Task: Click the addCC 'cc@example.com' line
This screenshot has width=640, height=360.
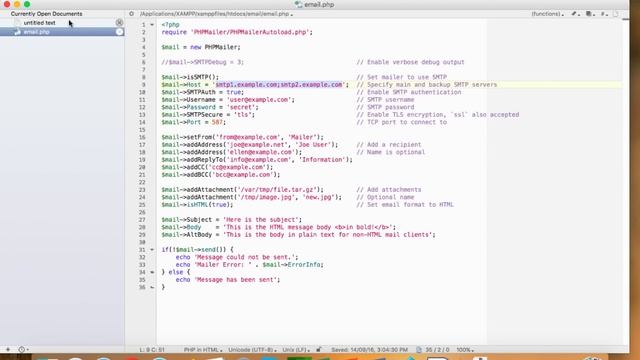Action: [217, 167]
